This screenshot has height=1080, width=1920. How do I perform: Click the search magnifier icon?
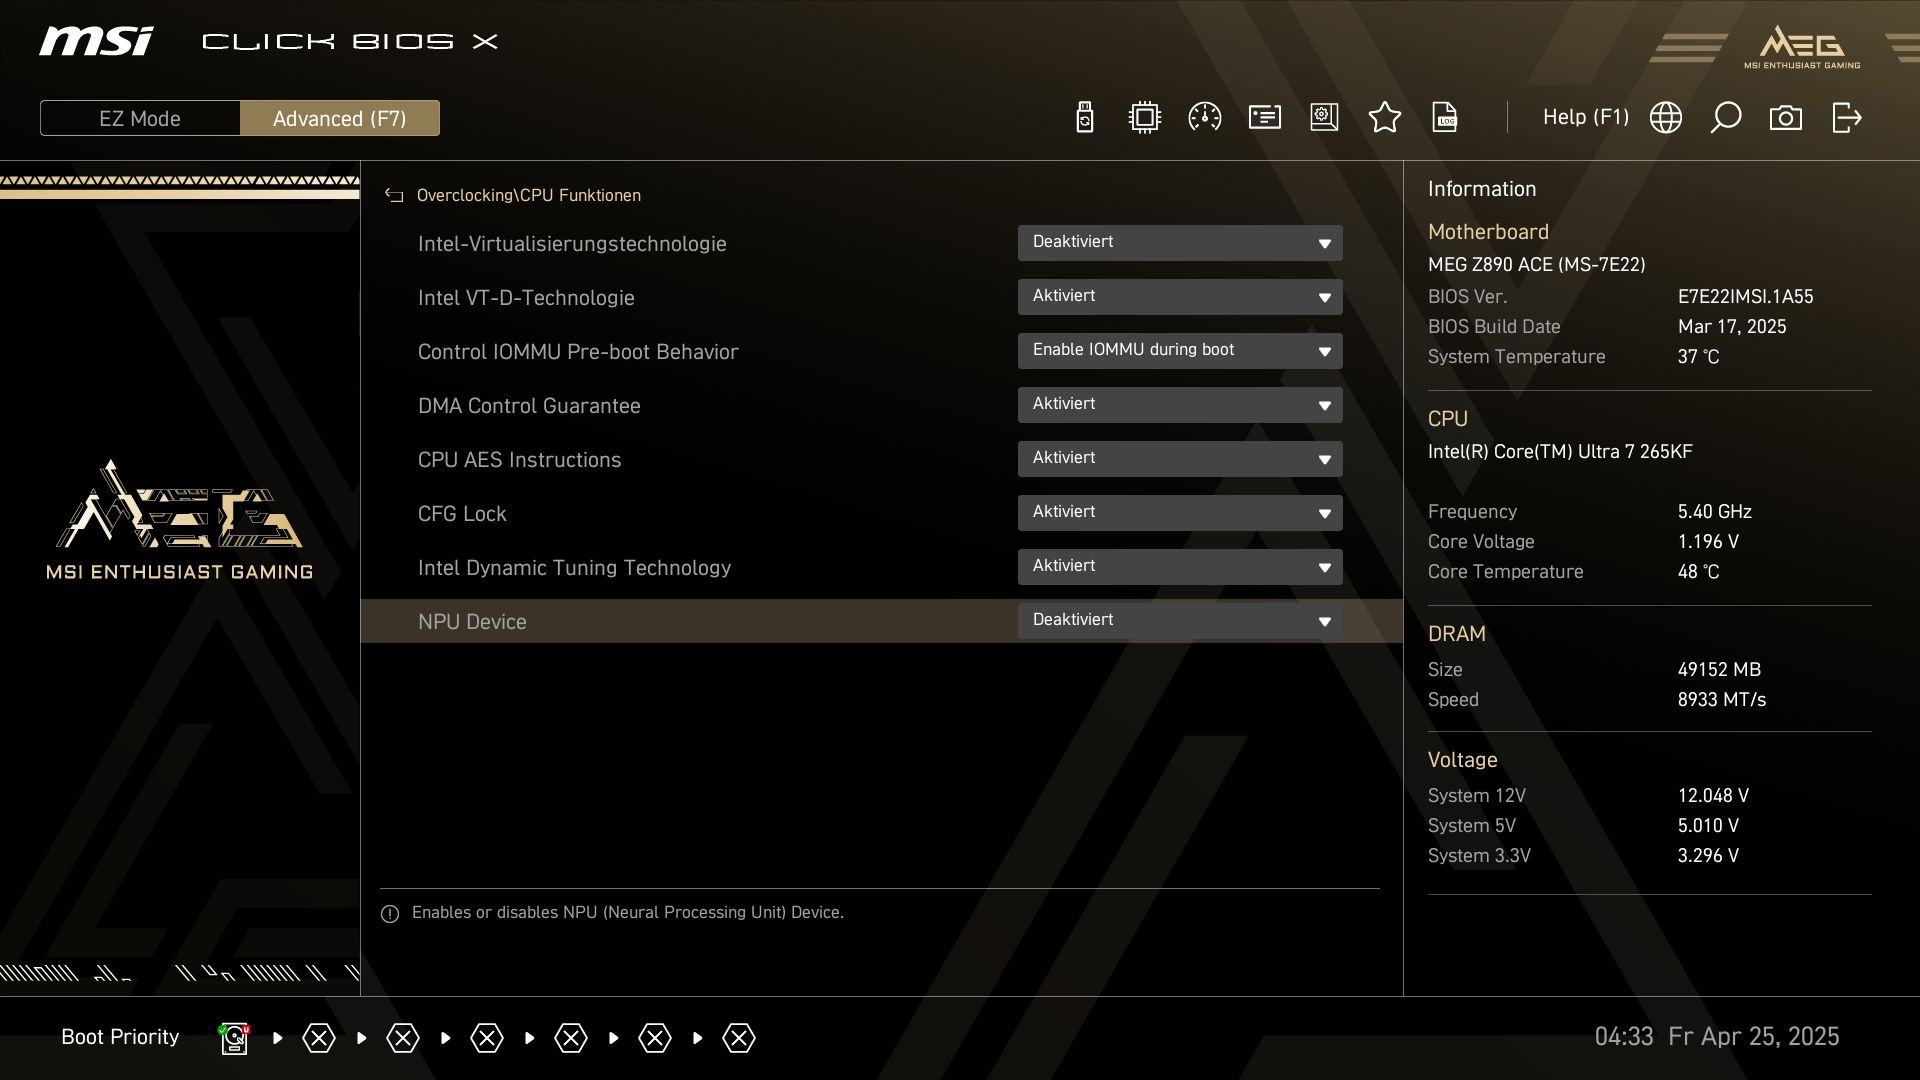[x=1725, y=118]
